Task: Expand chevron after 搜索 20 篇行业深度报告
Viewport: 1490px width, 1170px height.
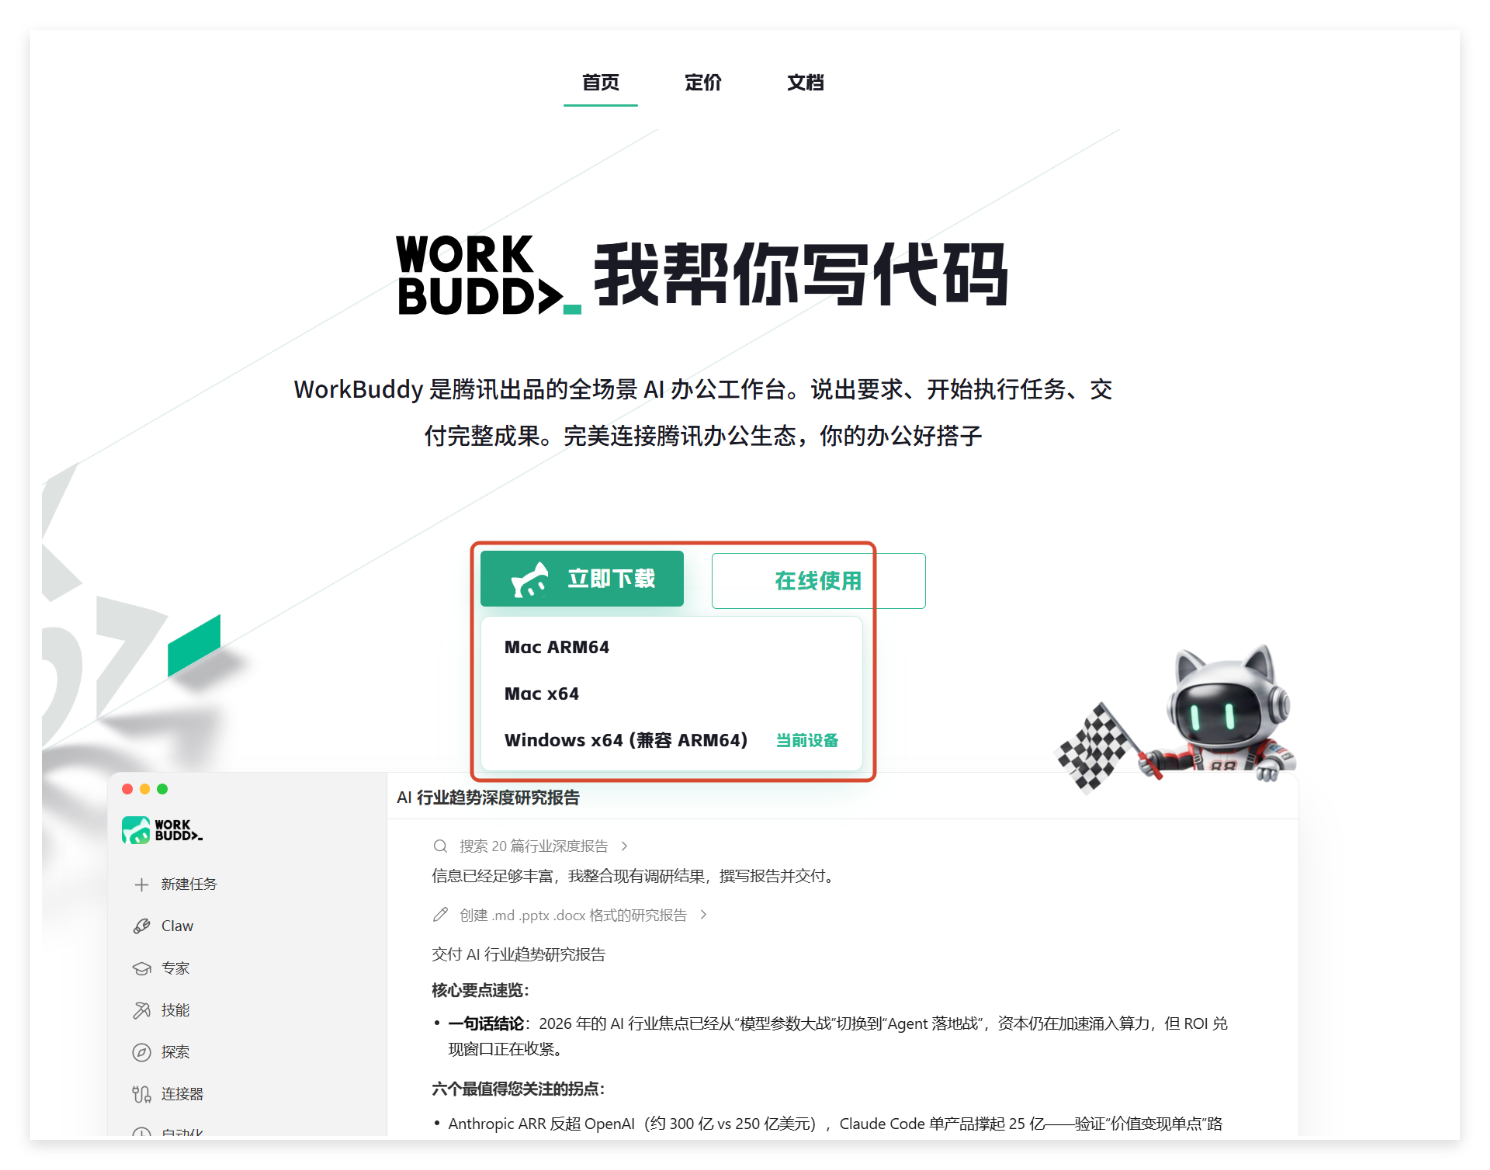Action: click(625, 846)
